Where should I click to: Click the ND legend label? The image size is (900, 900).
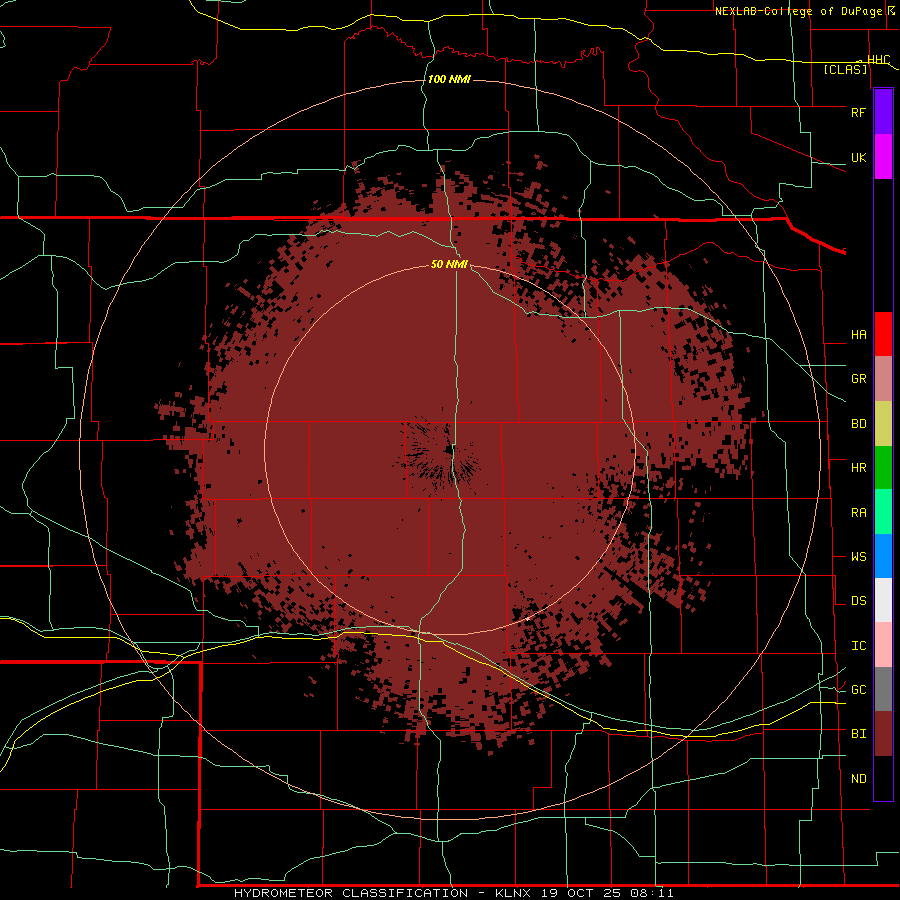(x=858, y=779)
